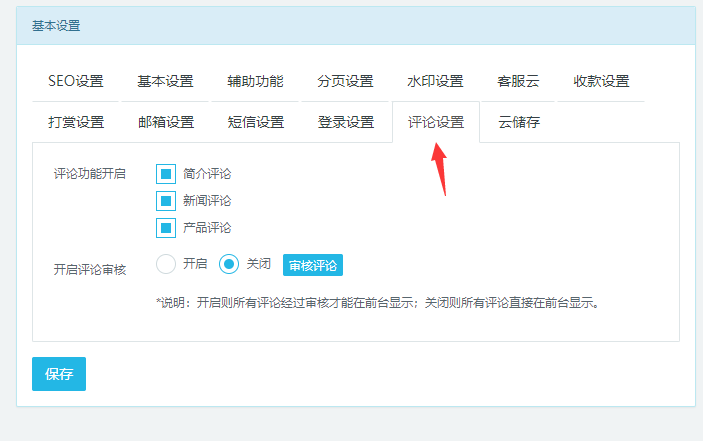Select the 开启 radio button
The height and width of the screenshot is (441, 703).
click(x=166, y=264)
